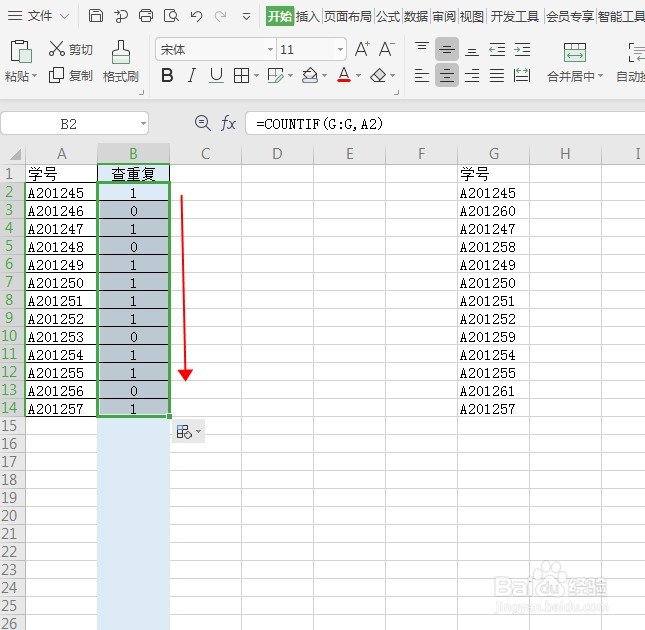Select cell A201260 in column G
Viewport: 645px width, 630px height.
tap(493, 211)
